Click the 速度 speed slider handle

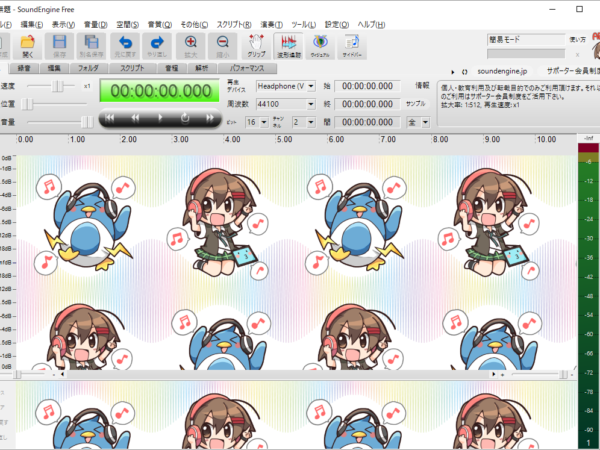(x=57, y=86)
